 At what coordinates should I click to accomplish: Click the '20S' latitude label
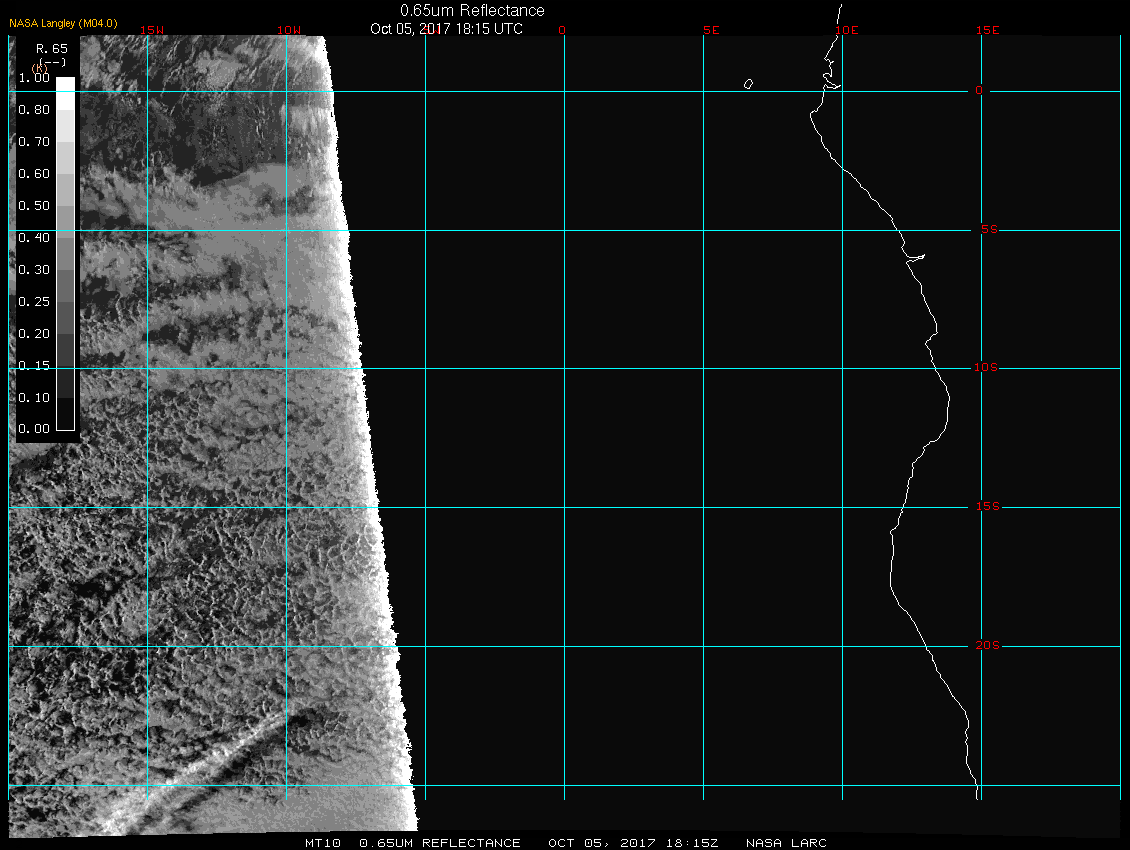(x=987, y=645)
